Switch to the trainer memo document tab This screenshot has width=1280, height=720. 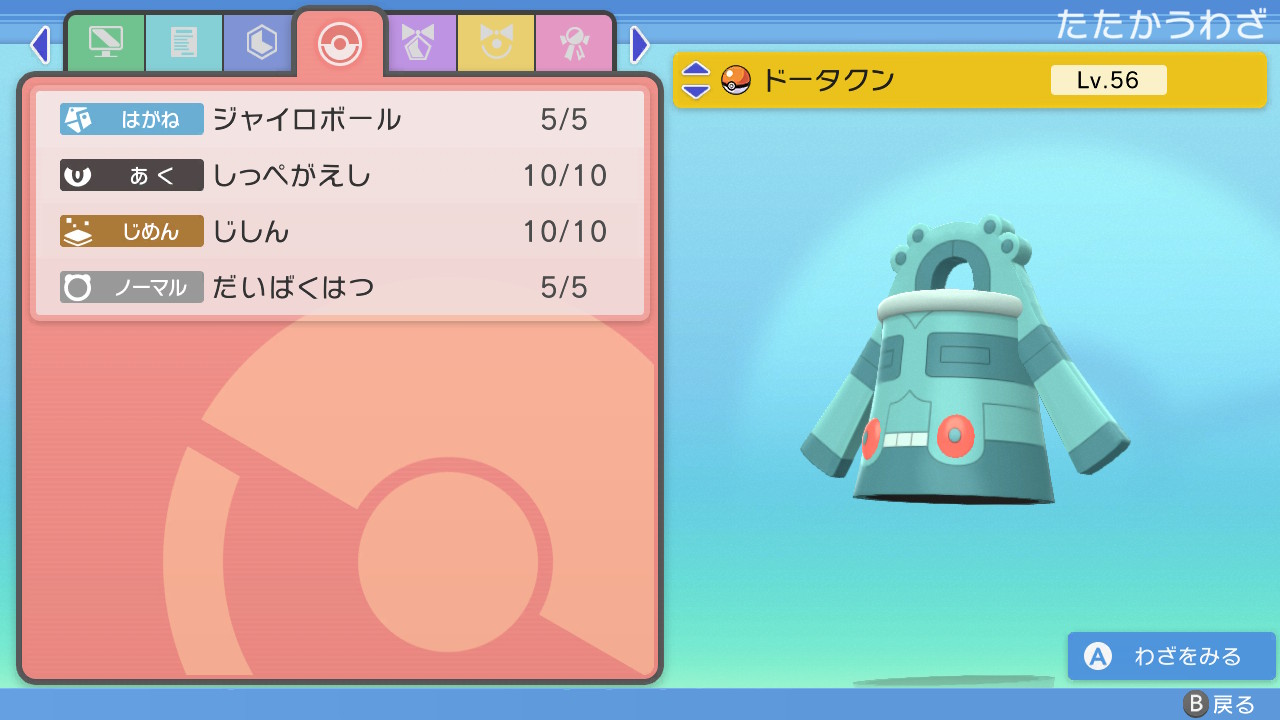pos(184,44)
